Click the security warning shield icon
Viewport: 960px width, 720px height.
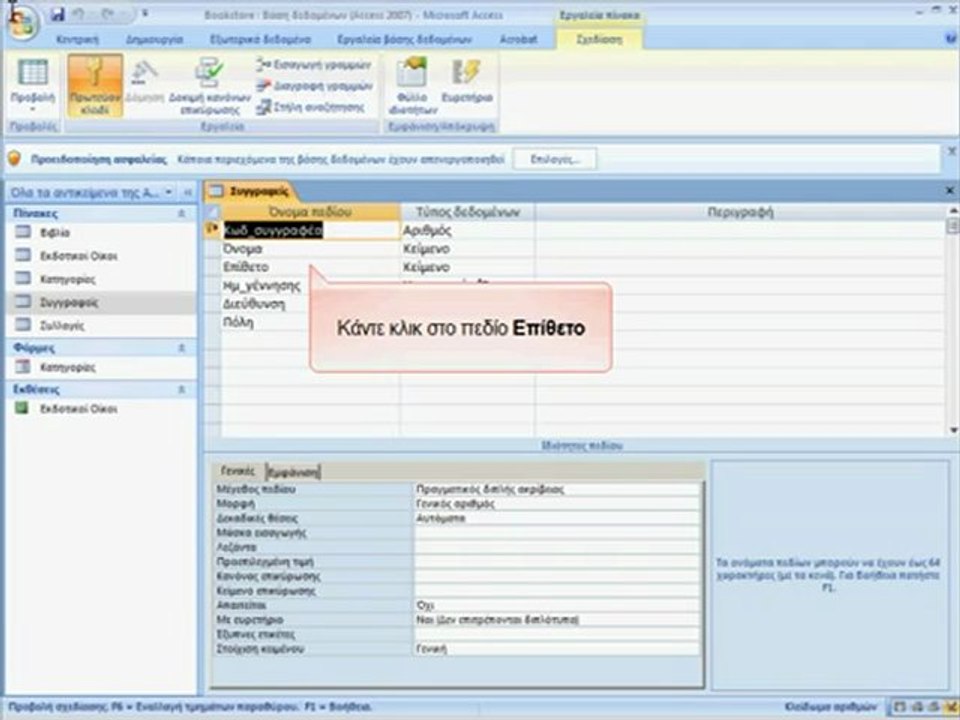click(x=14, y=159)
